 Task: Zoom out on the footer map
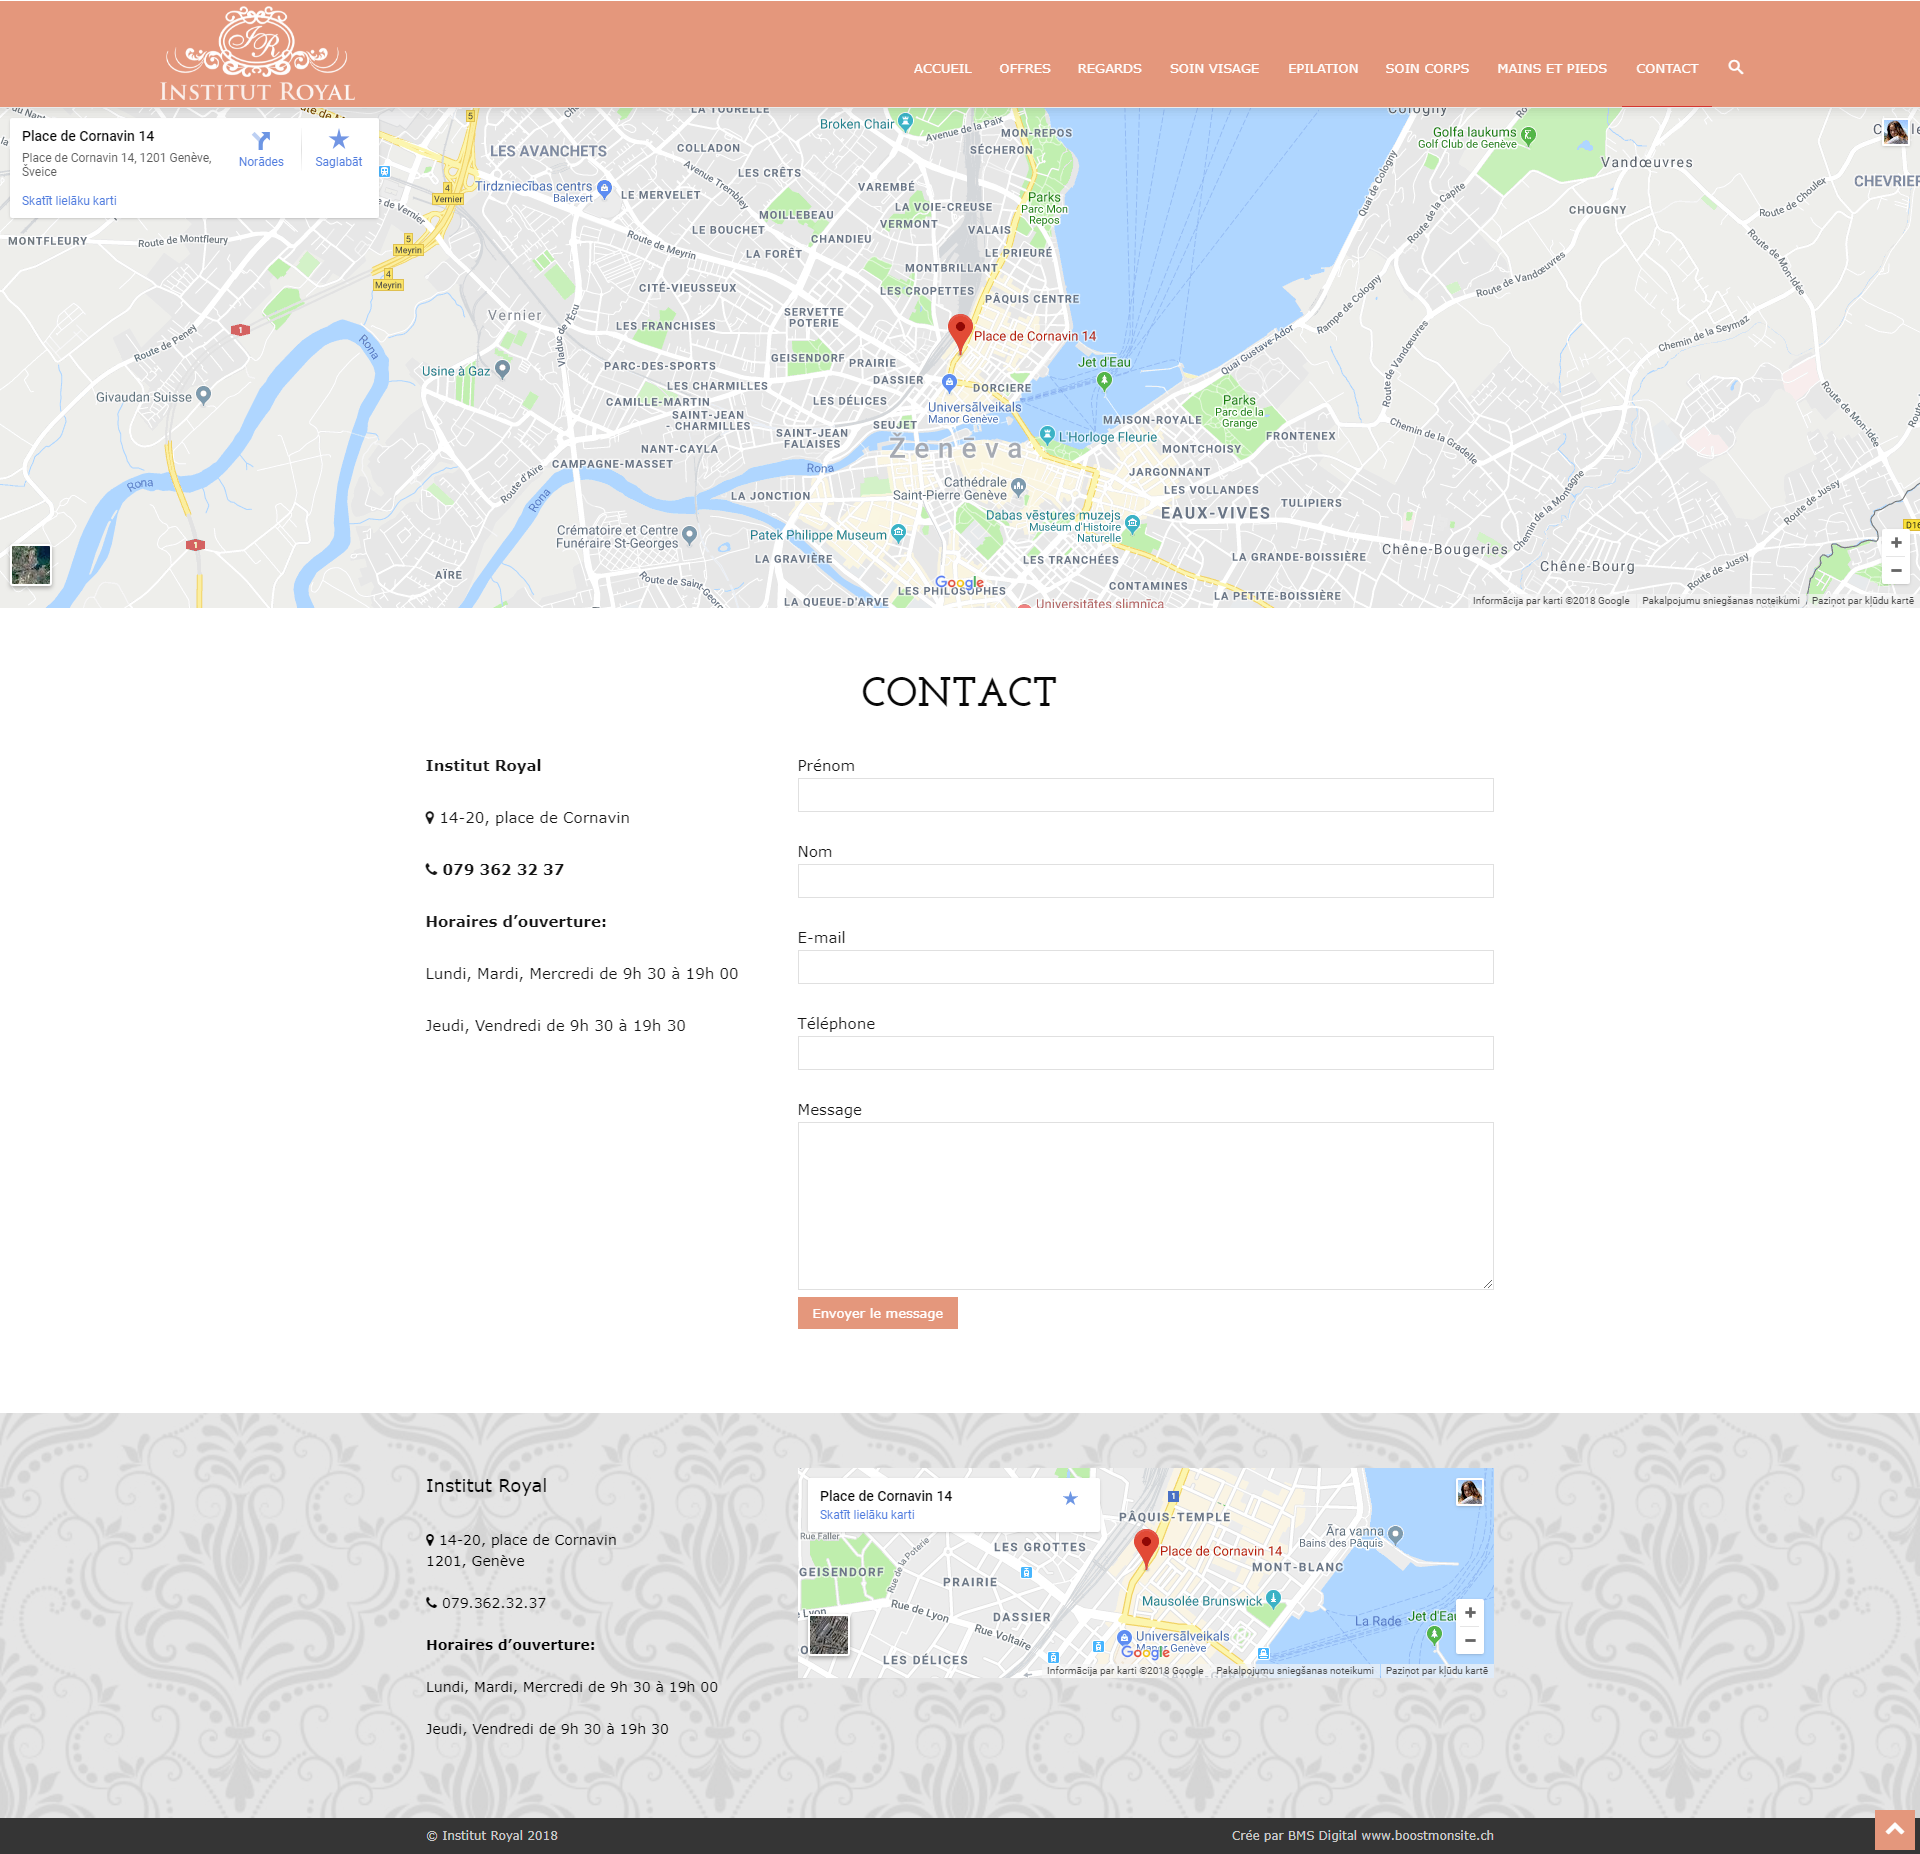pyautogui.click(x=1470, y=1640)
